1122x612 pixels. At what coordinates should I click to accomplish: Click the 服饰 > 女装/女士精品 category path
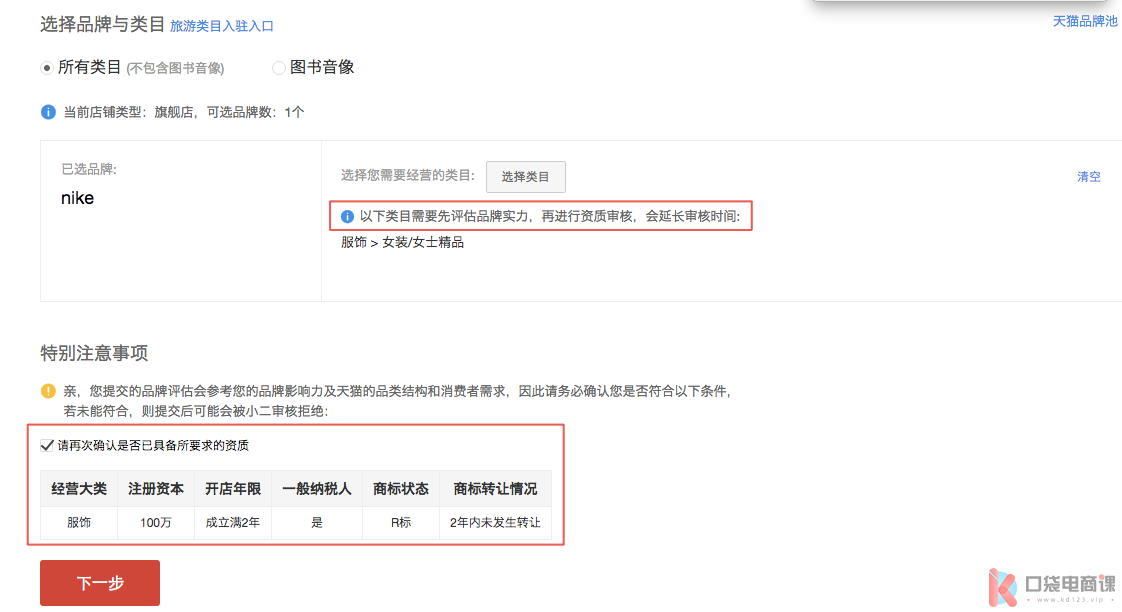click(402, 242)
